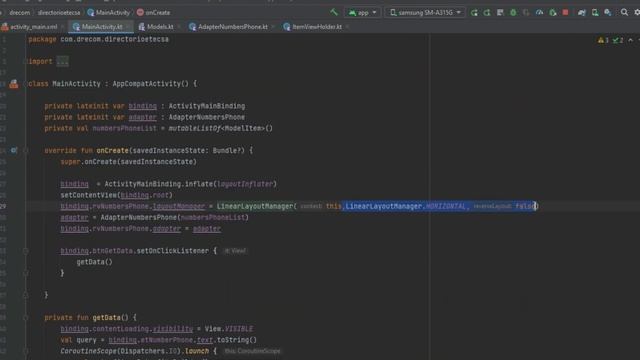The image size is (640, 360).
Task: Open the IDE settings gear icon
Action: pyautogui.click(x=636, y=13)
